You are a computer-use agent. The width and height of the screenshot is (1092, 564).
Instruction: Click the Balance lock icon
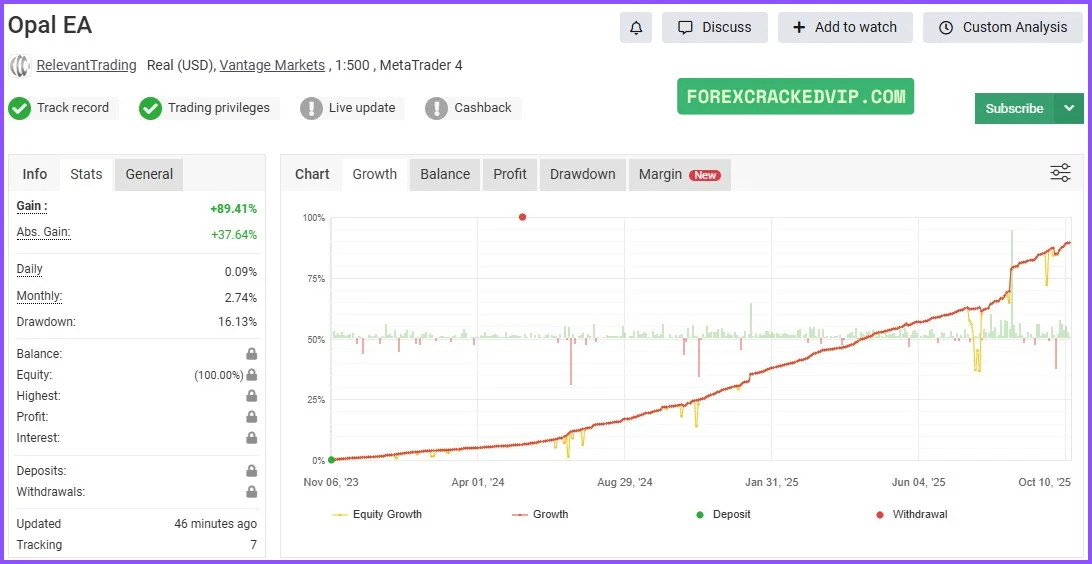pyautogui.click(x=252, y=354)
